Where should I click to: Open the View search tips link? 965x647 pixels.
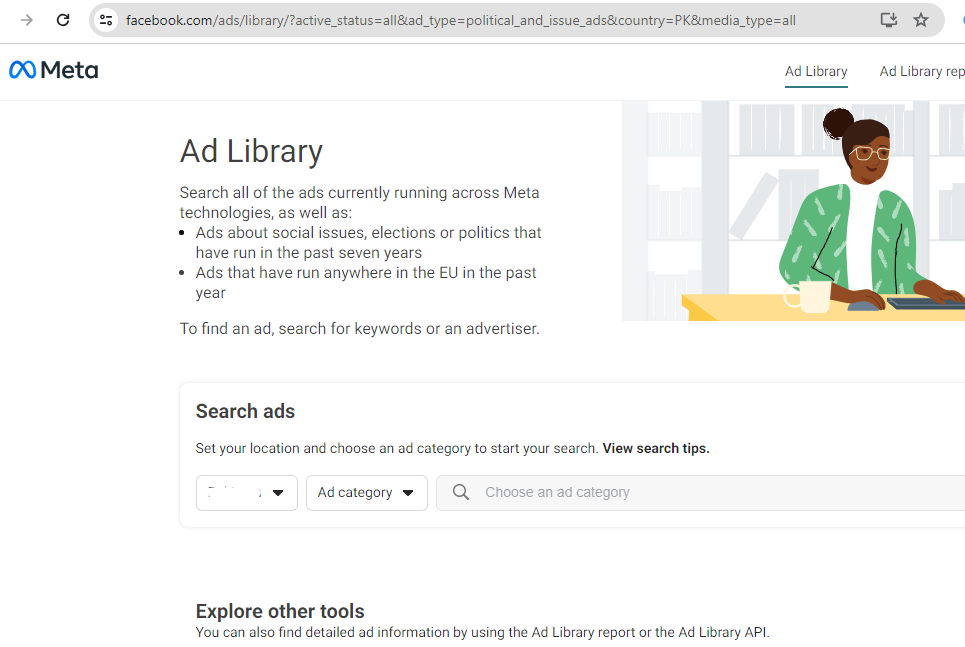(x=655, y=448)
